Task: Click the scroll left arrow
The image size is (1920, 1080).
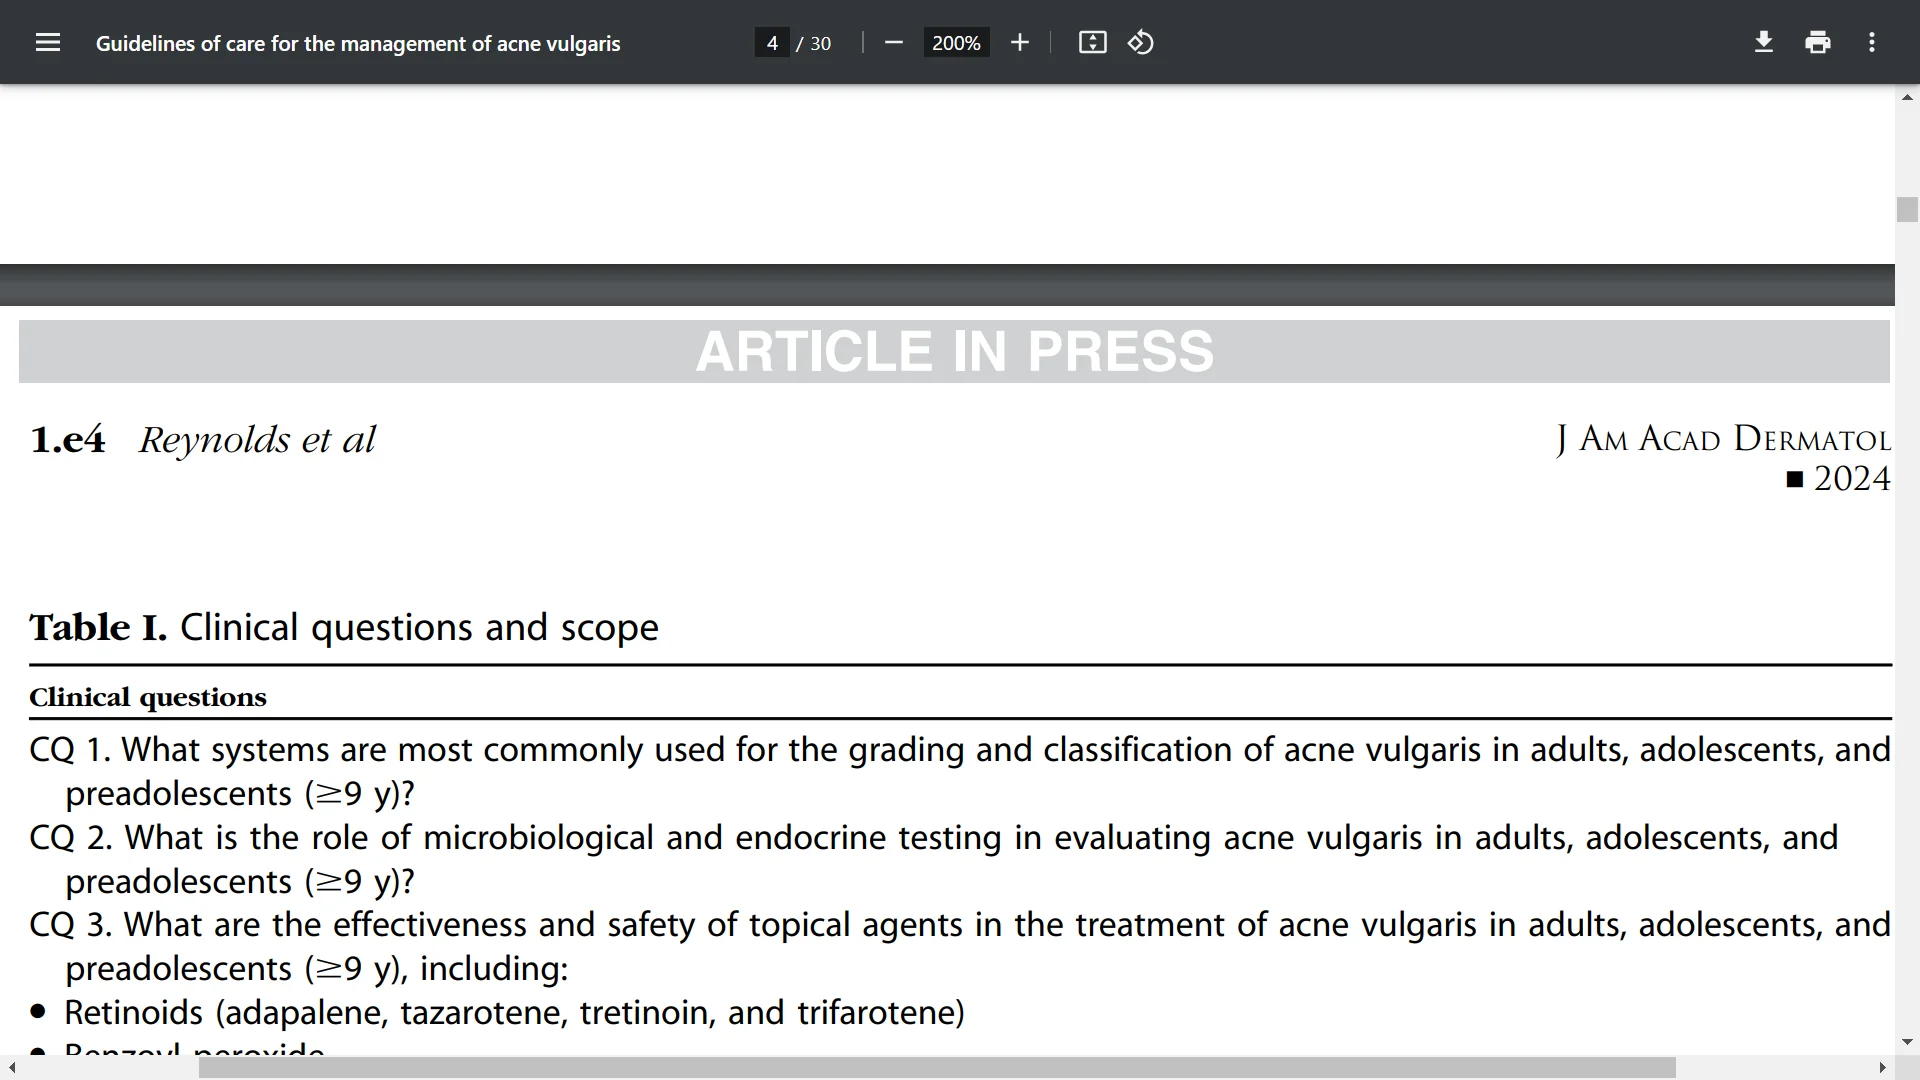Action: 11,1068
